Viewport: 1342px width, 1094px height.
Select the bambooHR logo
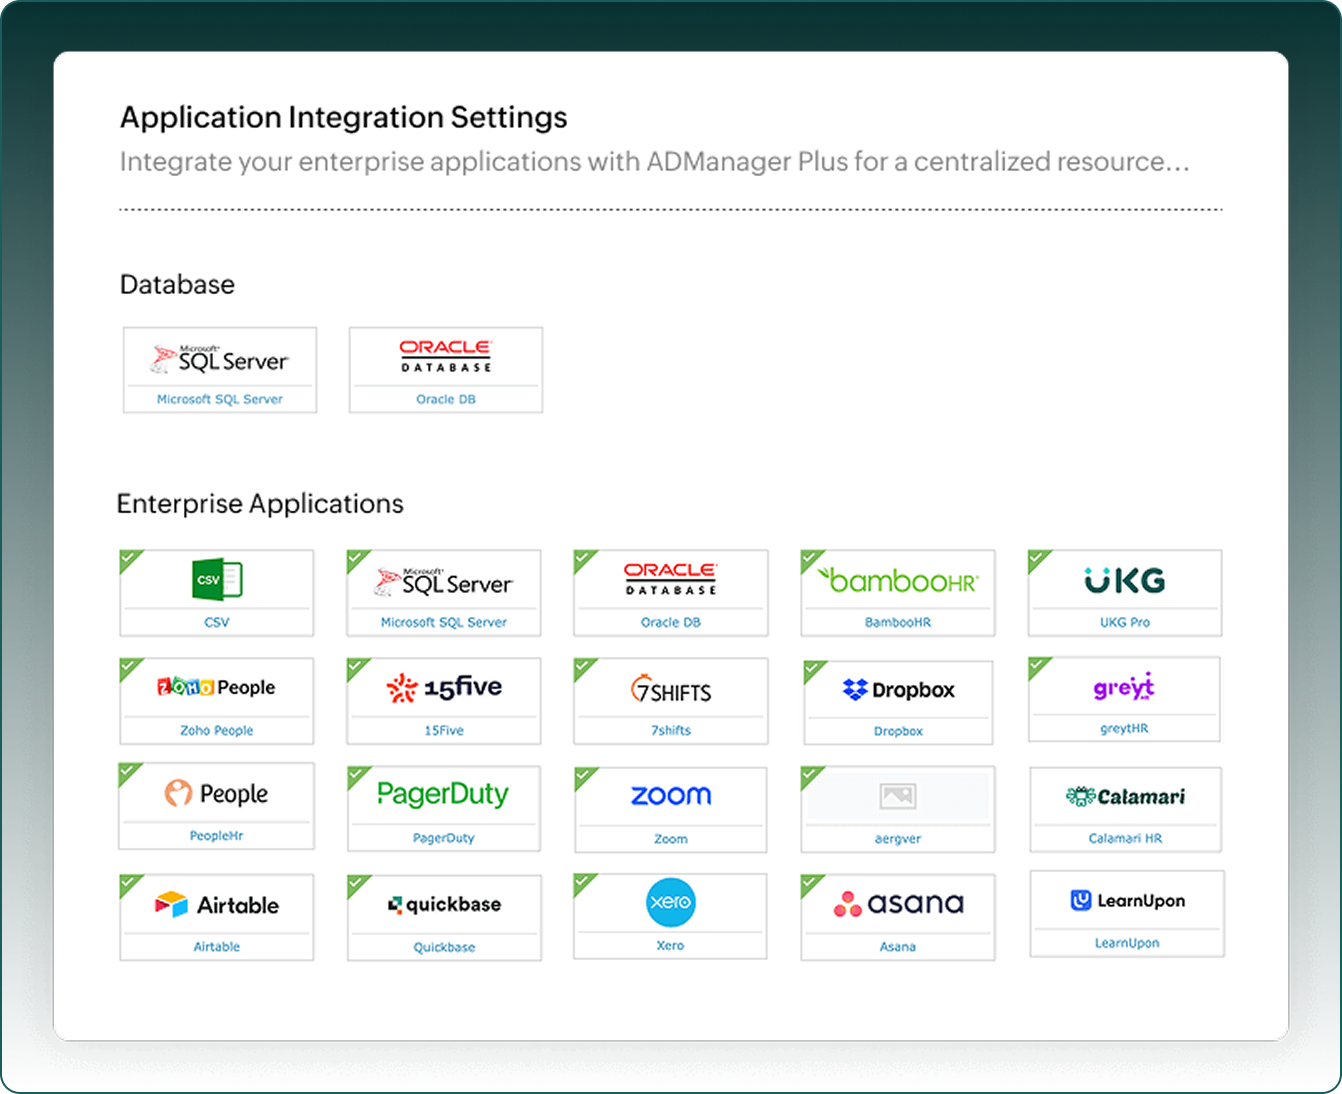[x=898, y=580]
